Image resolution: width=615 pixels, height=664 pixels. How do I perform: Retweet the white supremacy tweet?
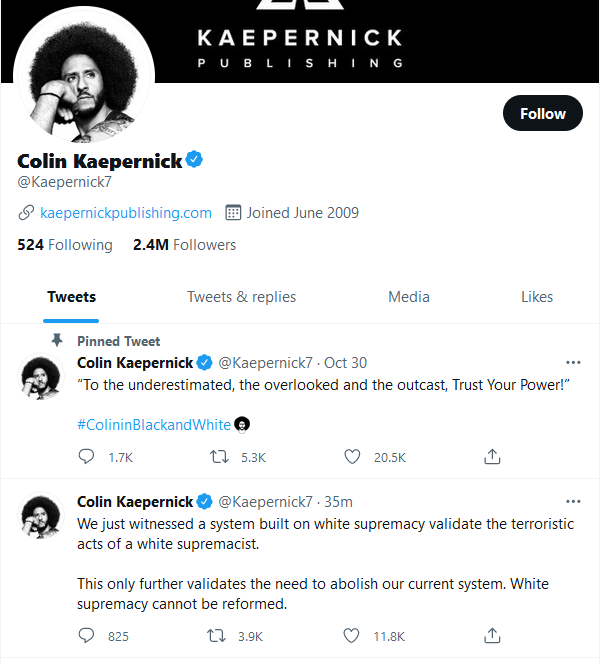(216, 636)
